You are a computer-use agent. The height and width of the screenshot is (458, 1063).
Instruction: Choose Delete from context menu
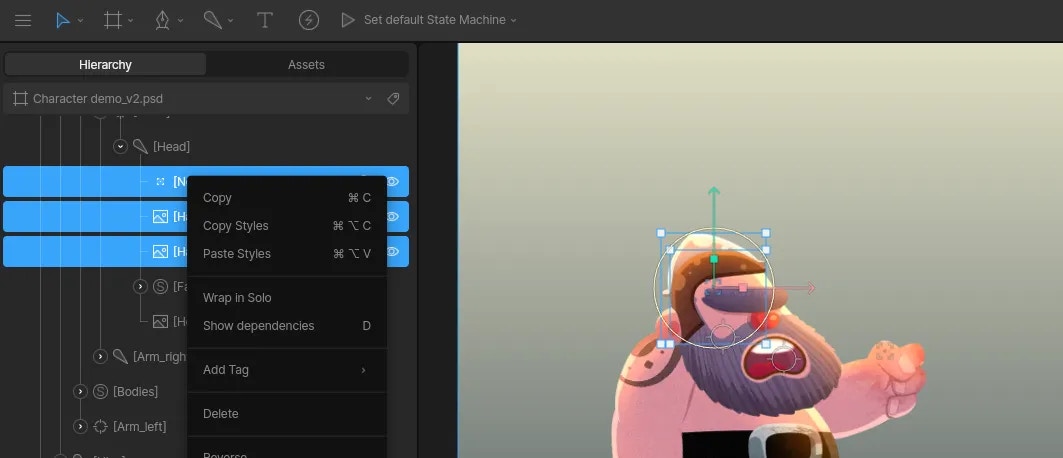pyautogui.click(x=287, y=413)
